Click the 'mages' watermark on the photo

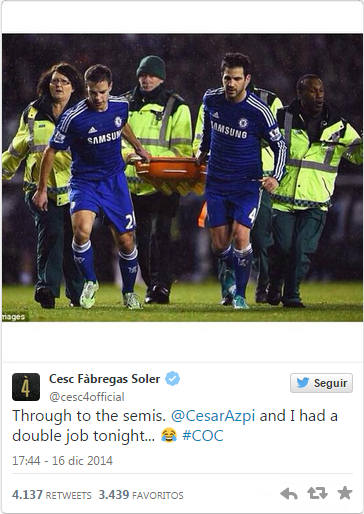[x=14, y=317]
